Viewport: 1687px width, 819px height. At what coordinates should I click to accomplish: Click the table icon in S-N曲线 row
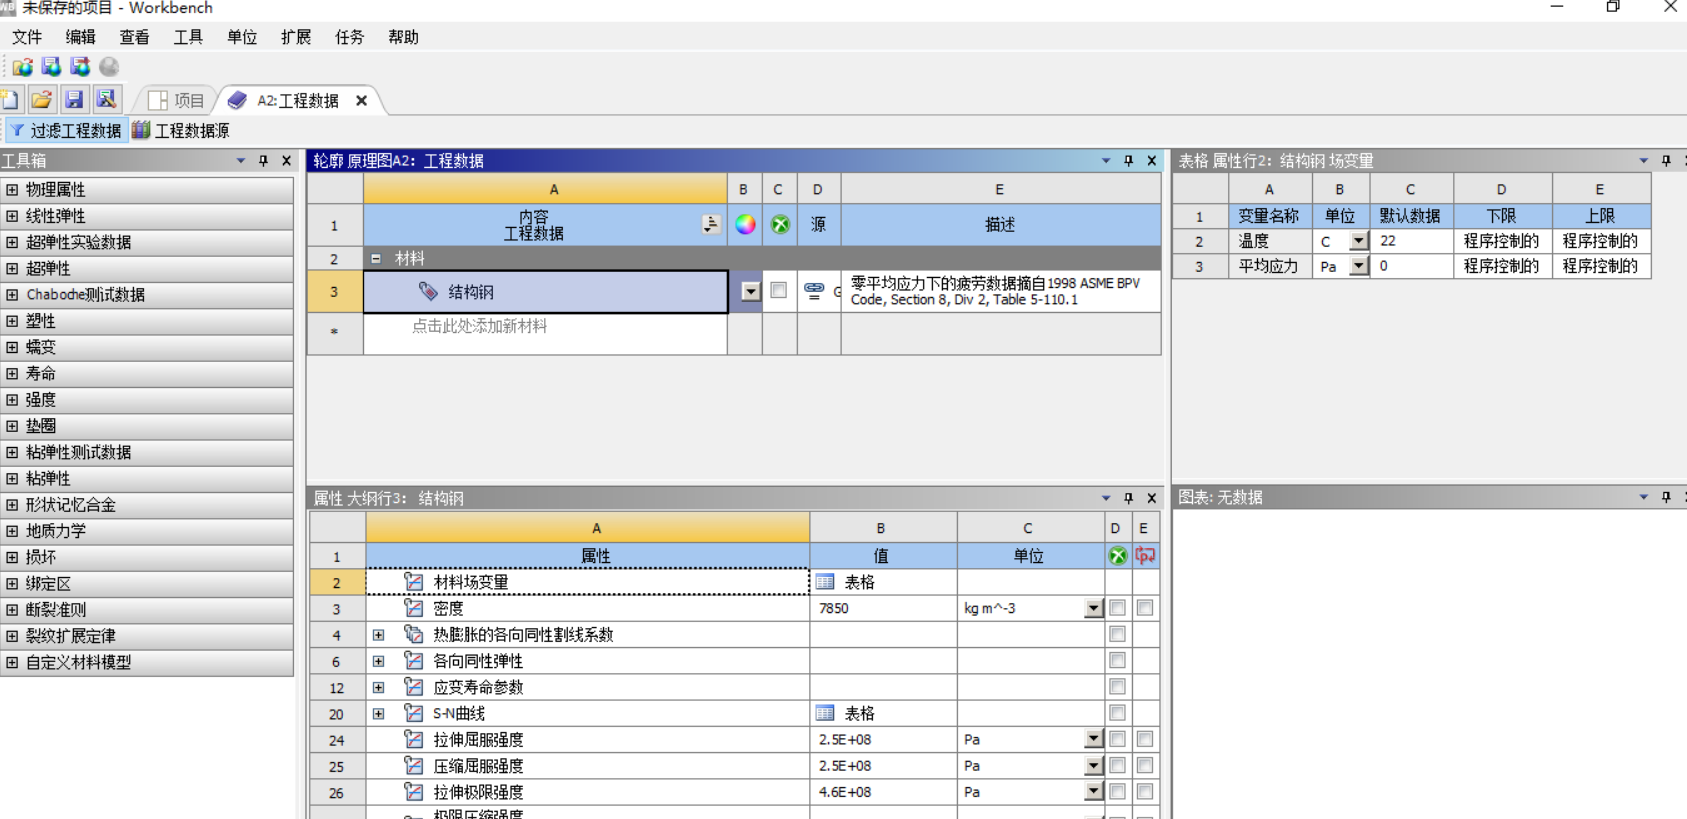click(x=825, y=713)
